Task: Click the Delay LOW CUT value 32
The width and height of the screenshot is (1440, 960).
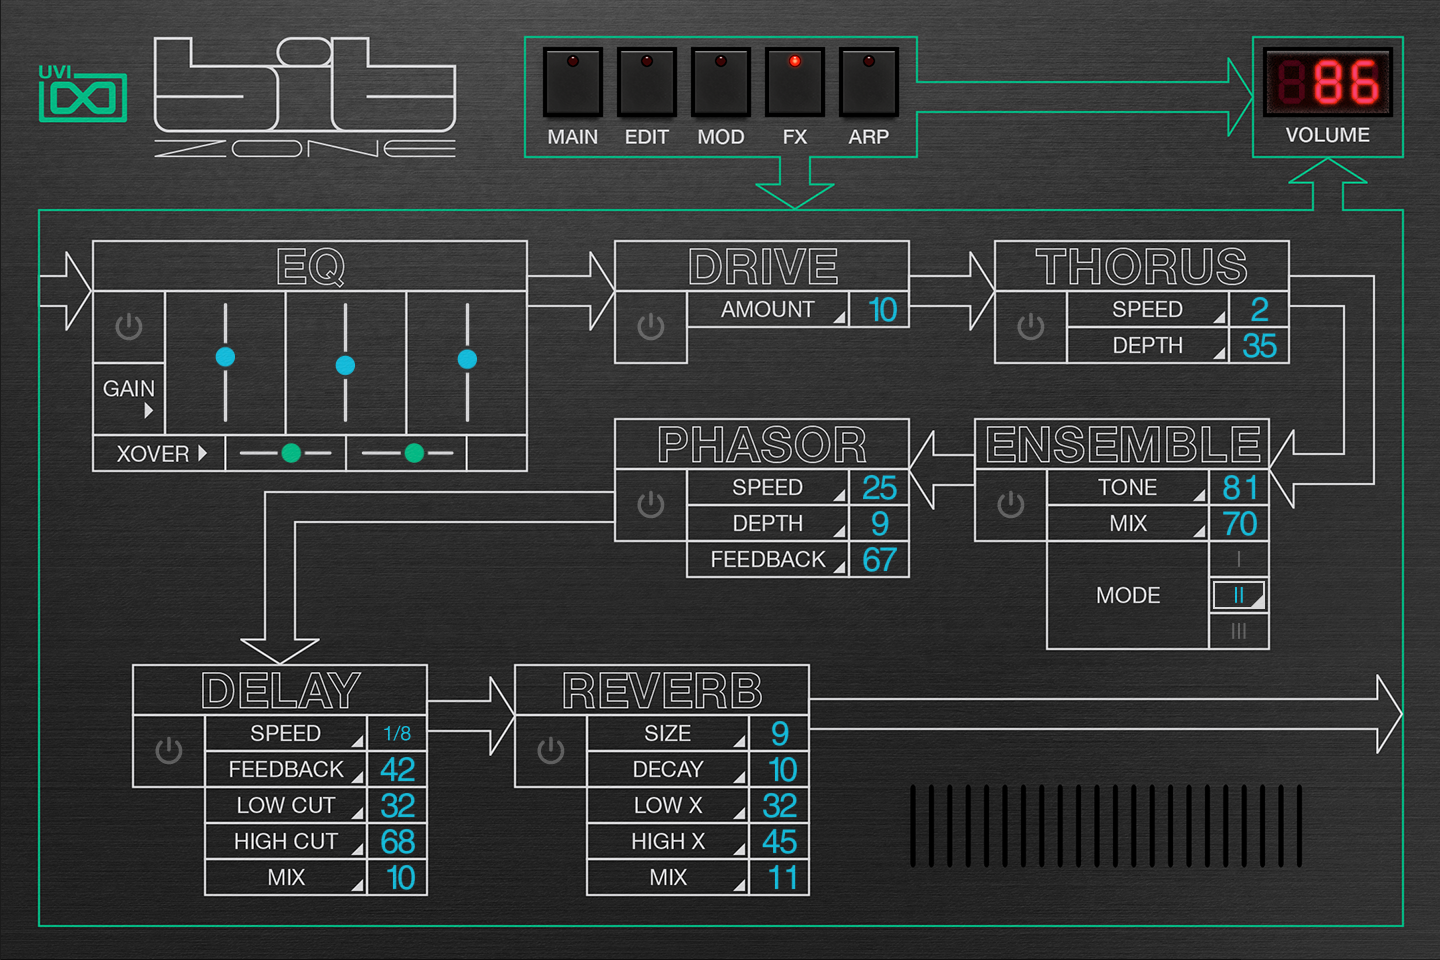Action: pyautogui.click(x=397, y=806)
